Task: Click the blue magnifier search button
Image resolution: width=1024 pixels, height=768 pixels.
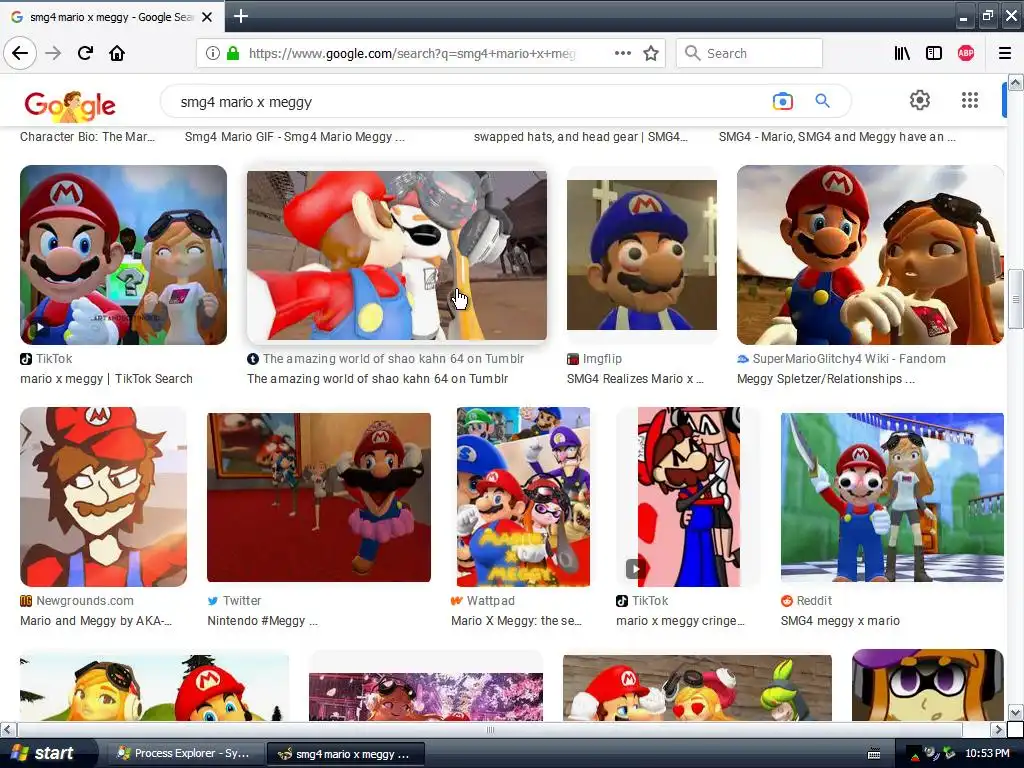Action: (822, 101)
